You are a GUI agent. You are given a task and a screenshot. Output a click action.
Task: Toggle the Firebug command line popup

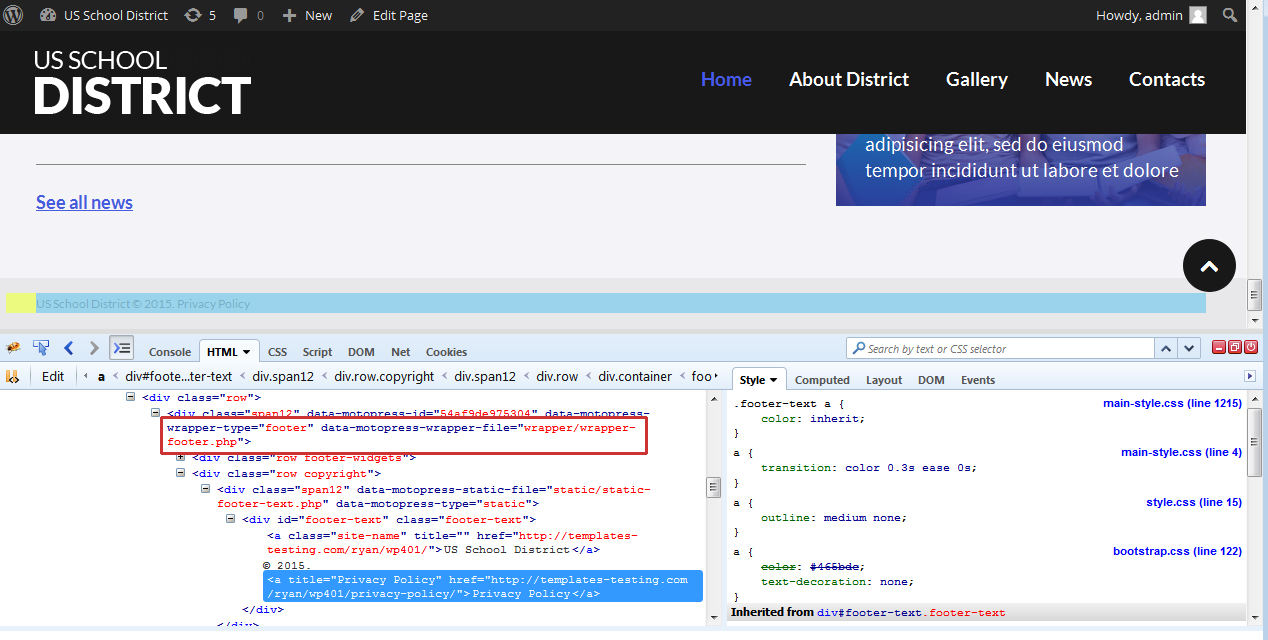point(122,348)
